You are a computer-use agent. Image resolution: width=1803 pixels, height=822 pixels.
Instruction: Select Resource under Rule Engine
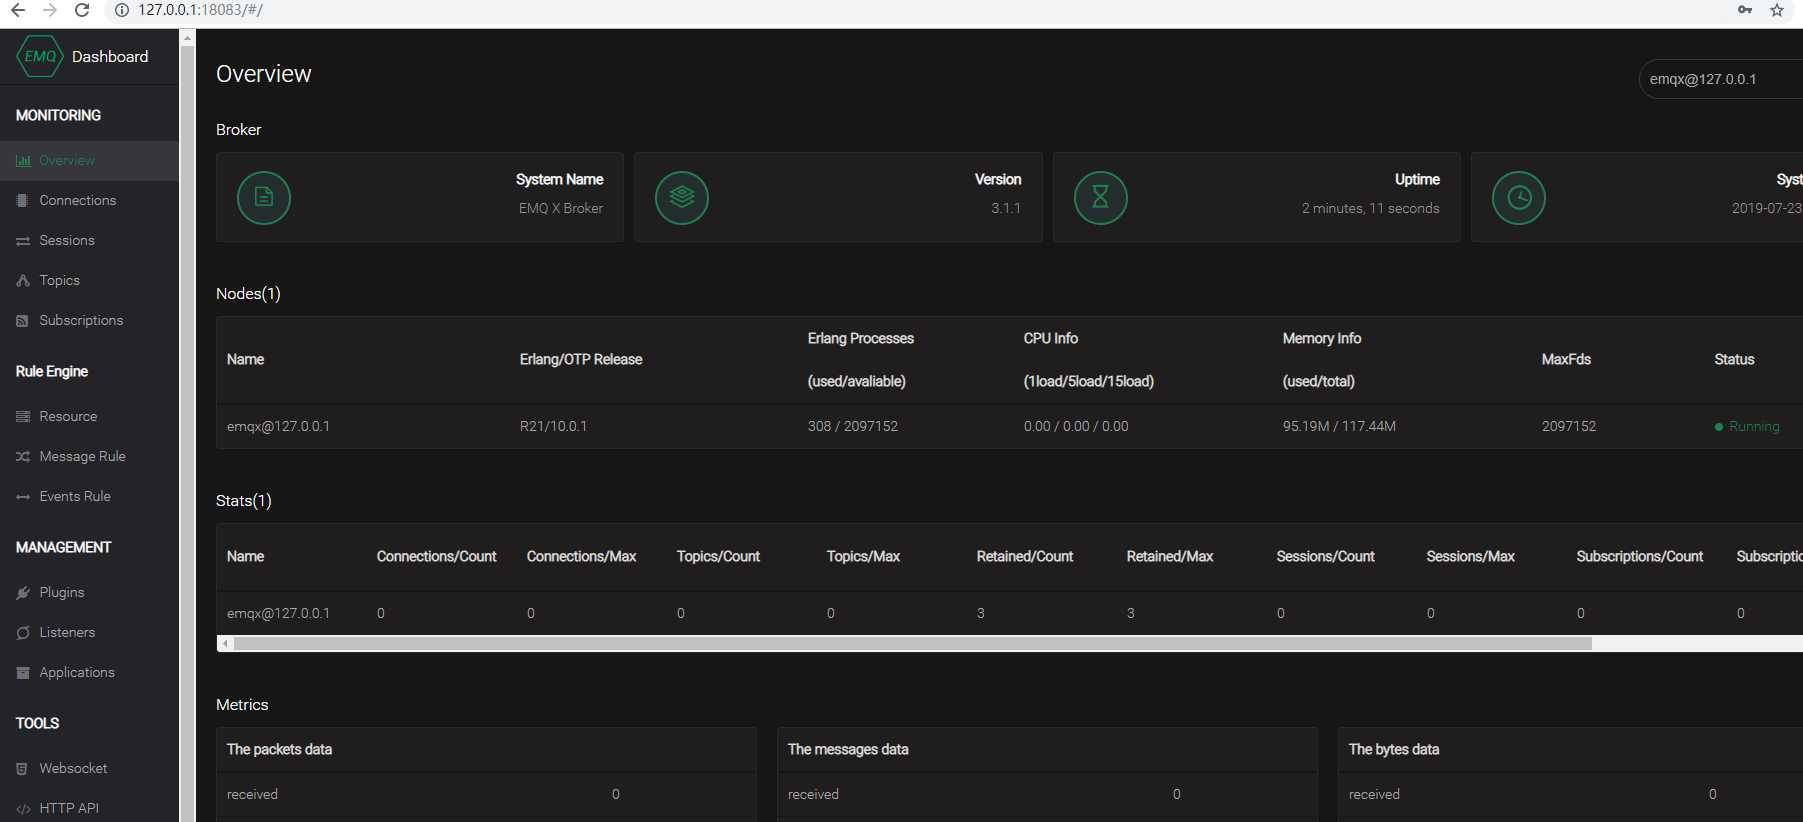coord(90,416)
